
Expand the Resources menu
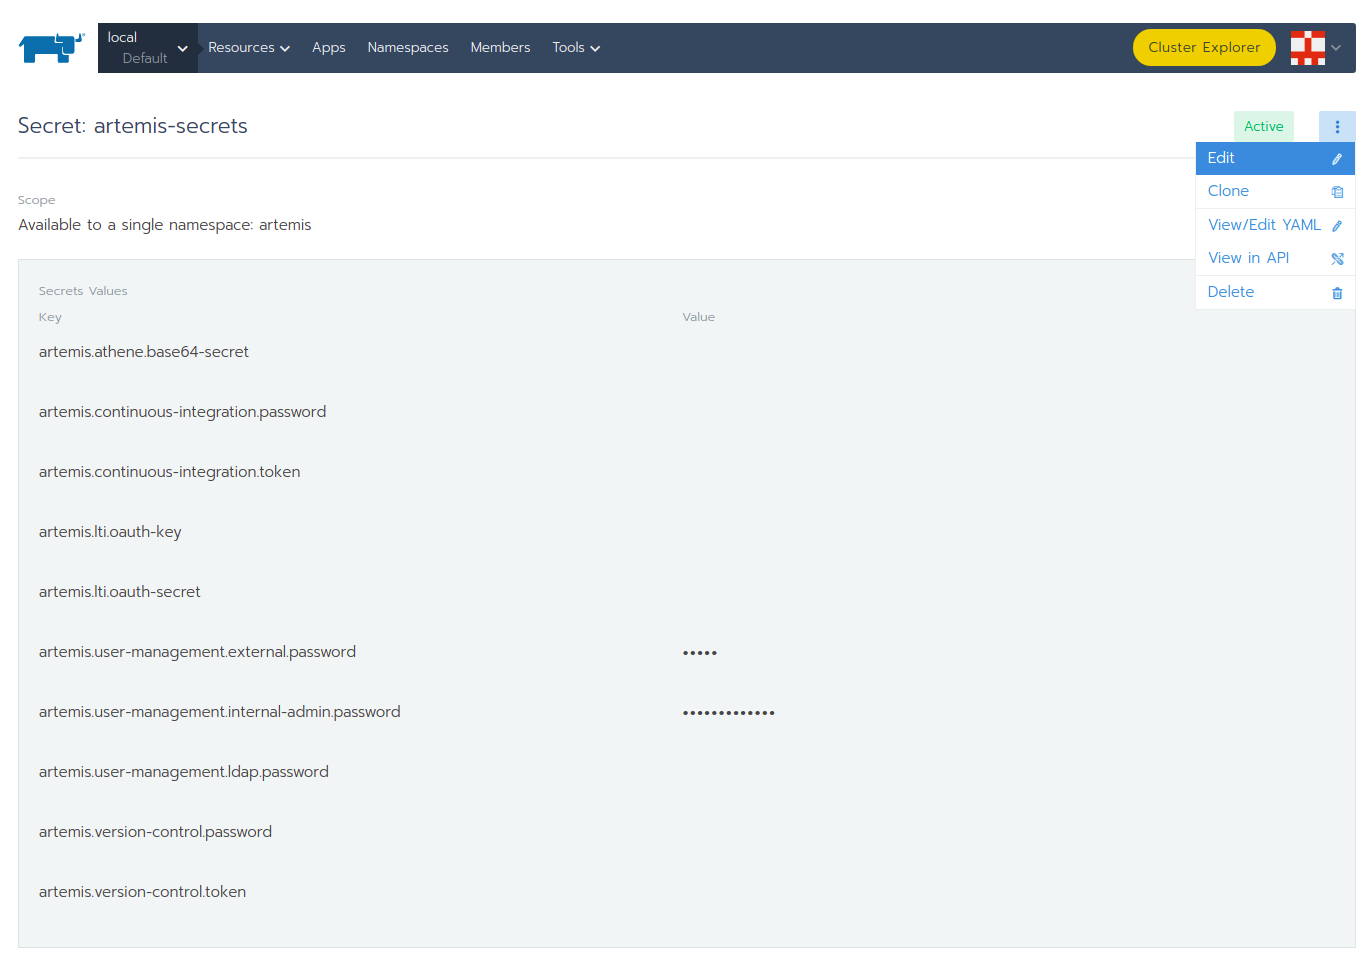tap(248, 48)
